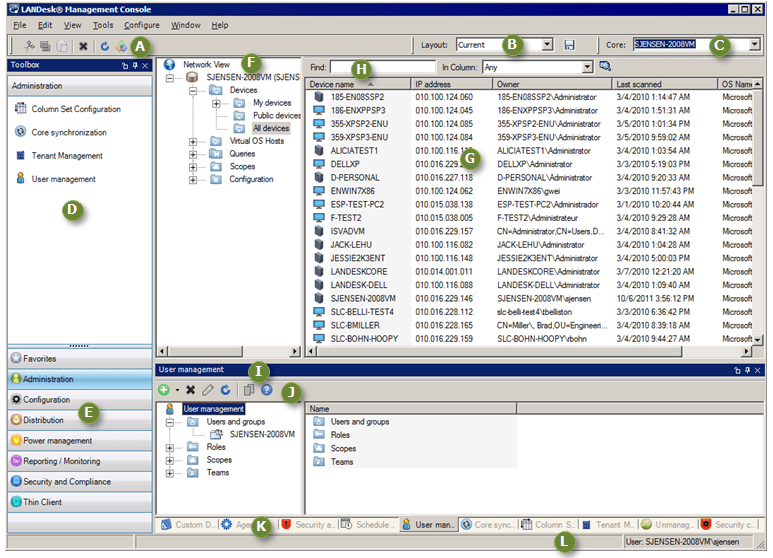Switch to Custom D.. bottom tab

189,525
